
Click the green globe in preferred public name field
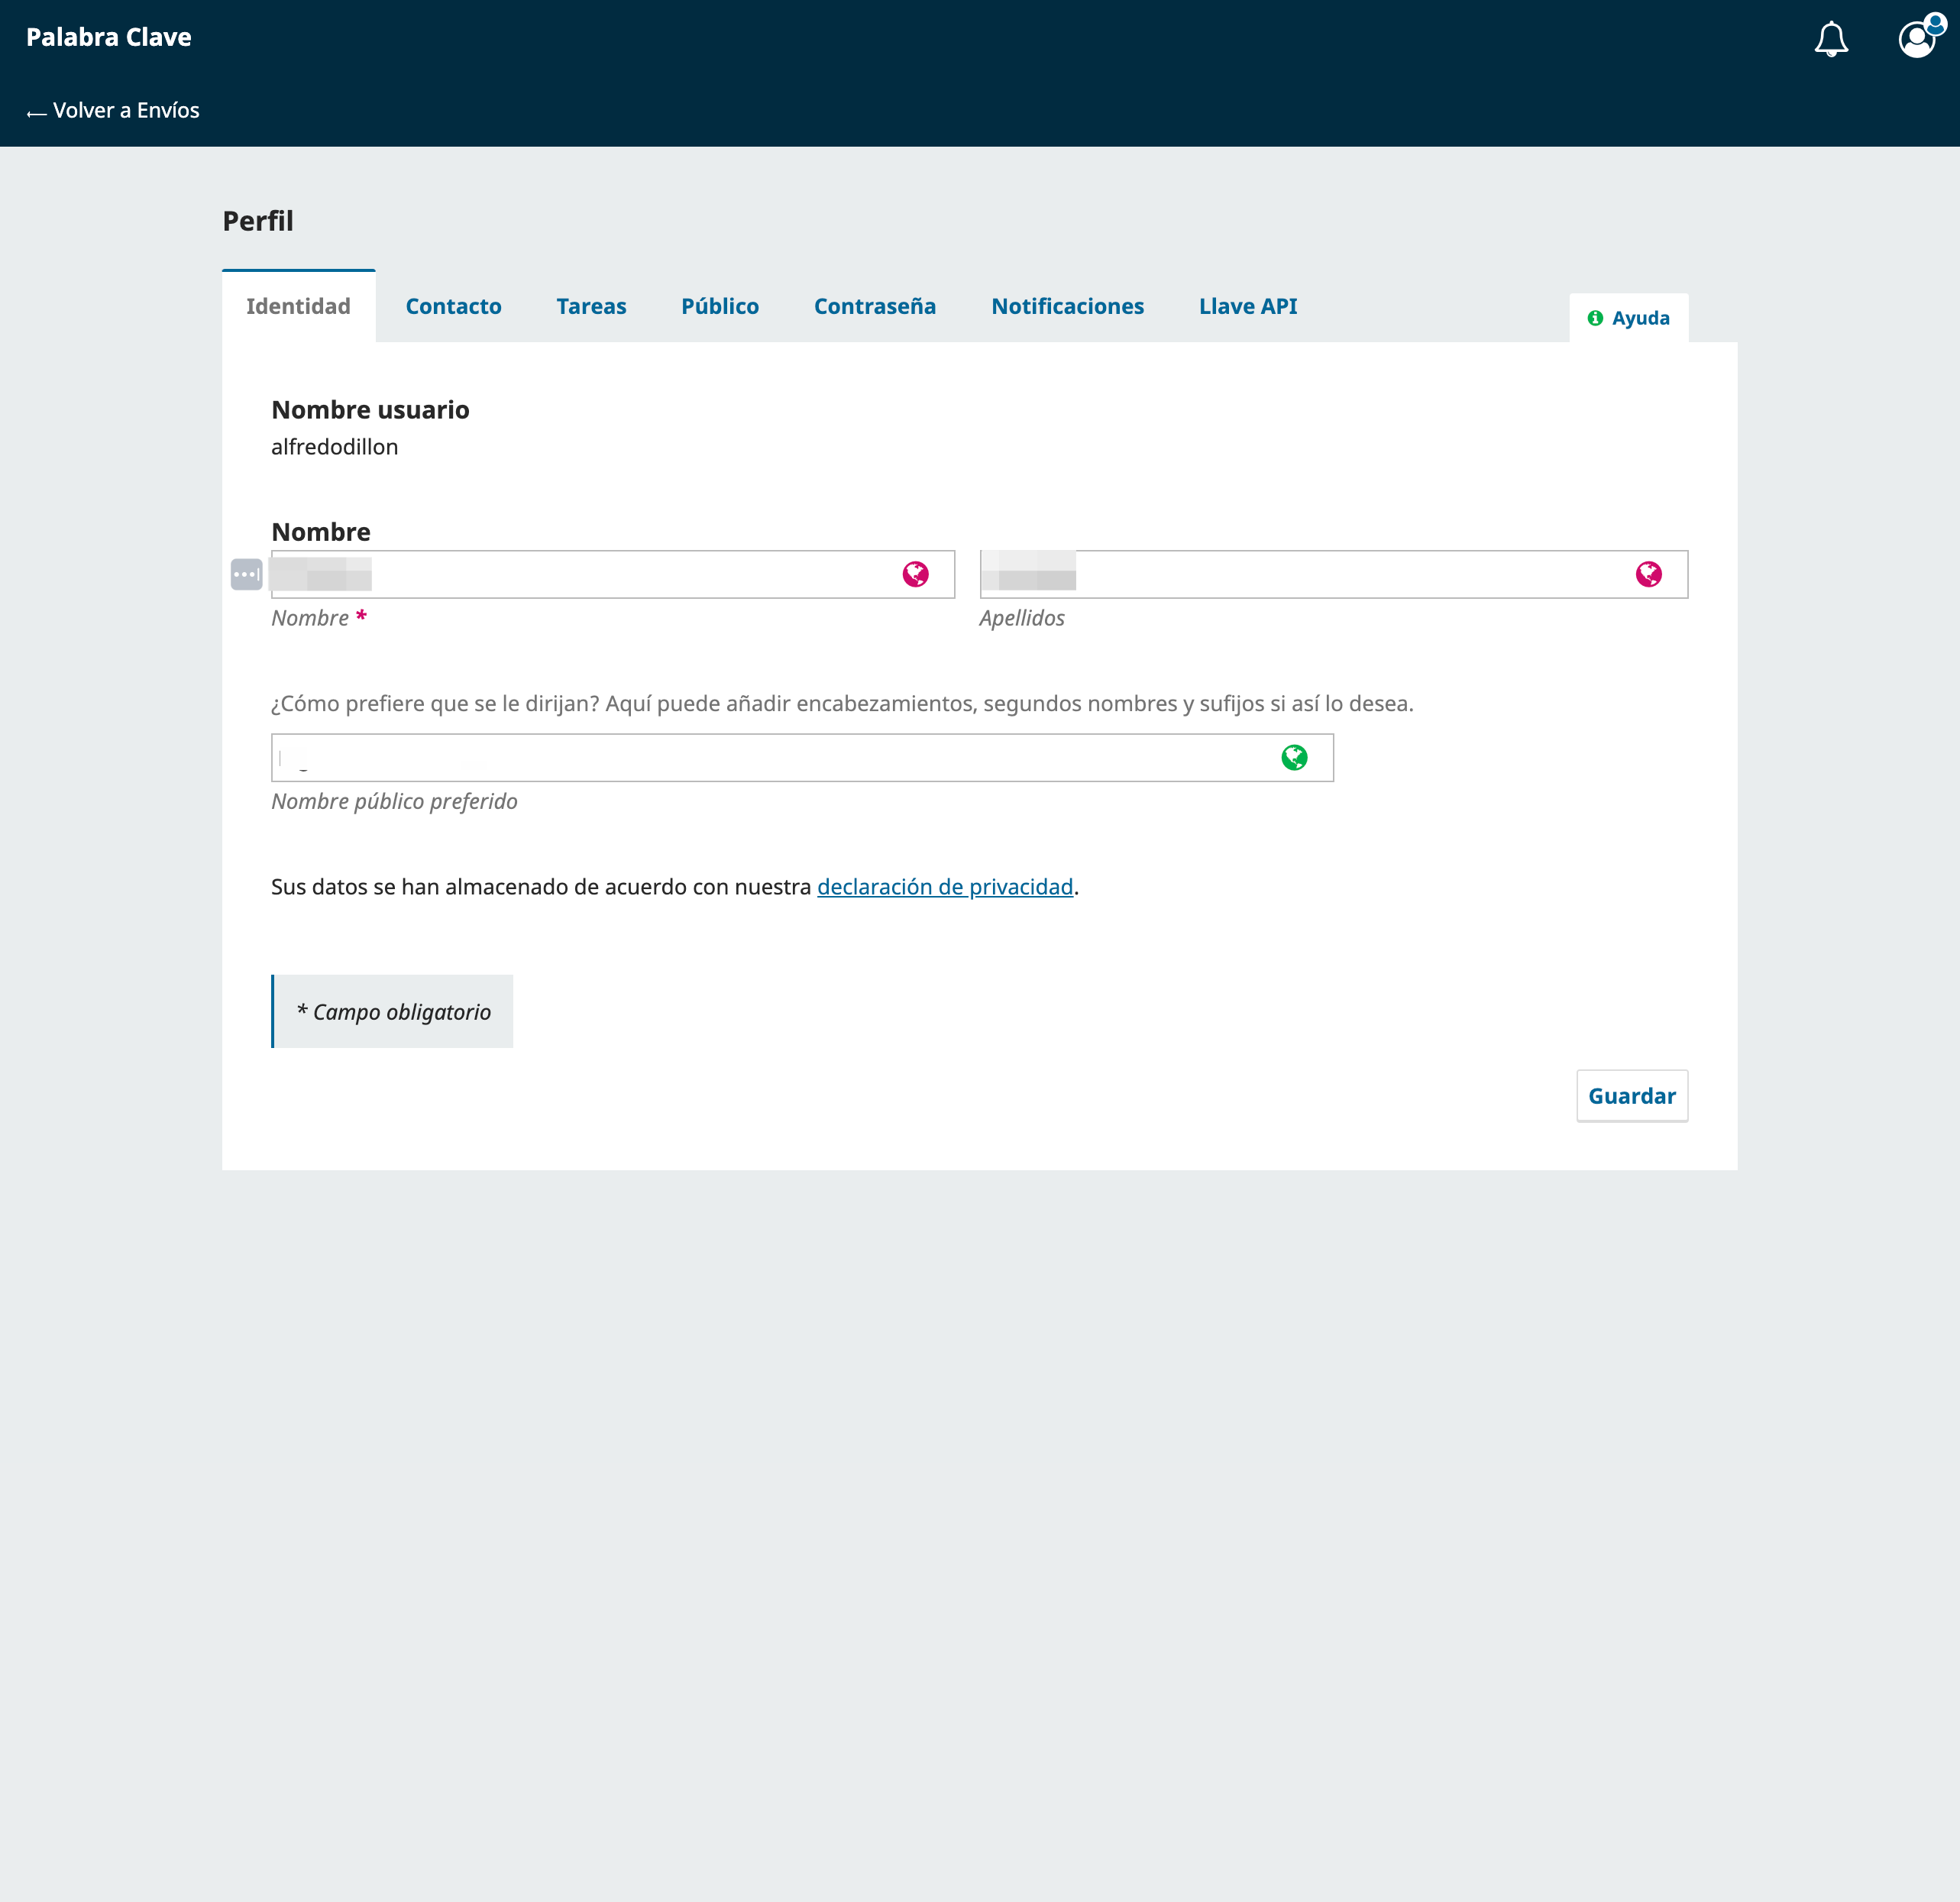1294,757
